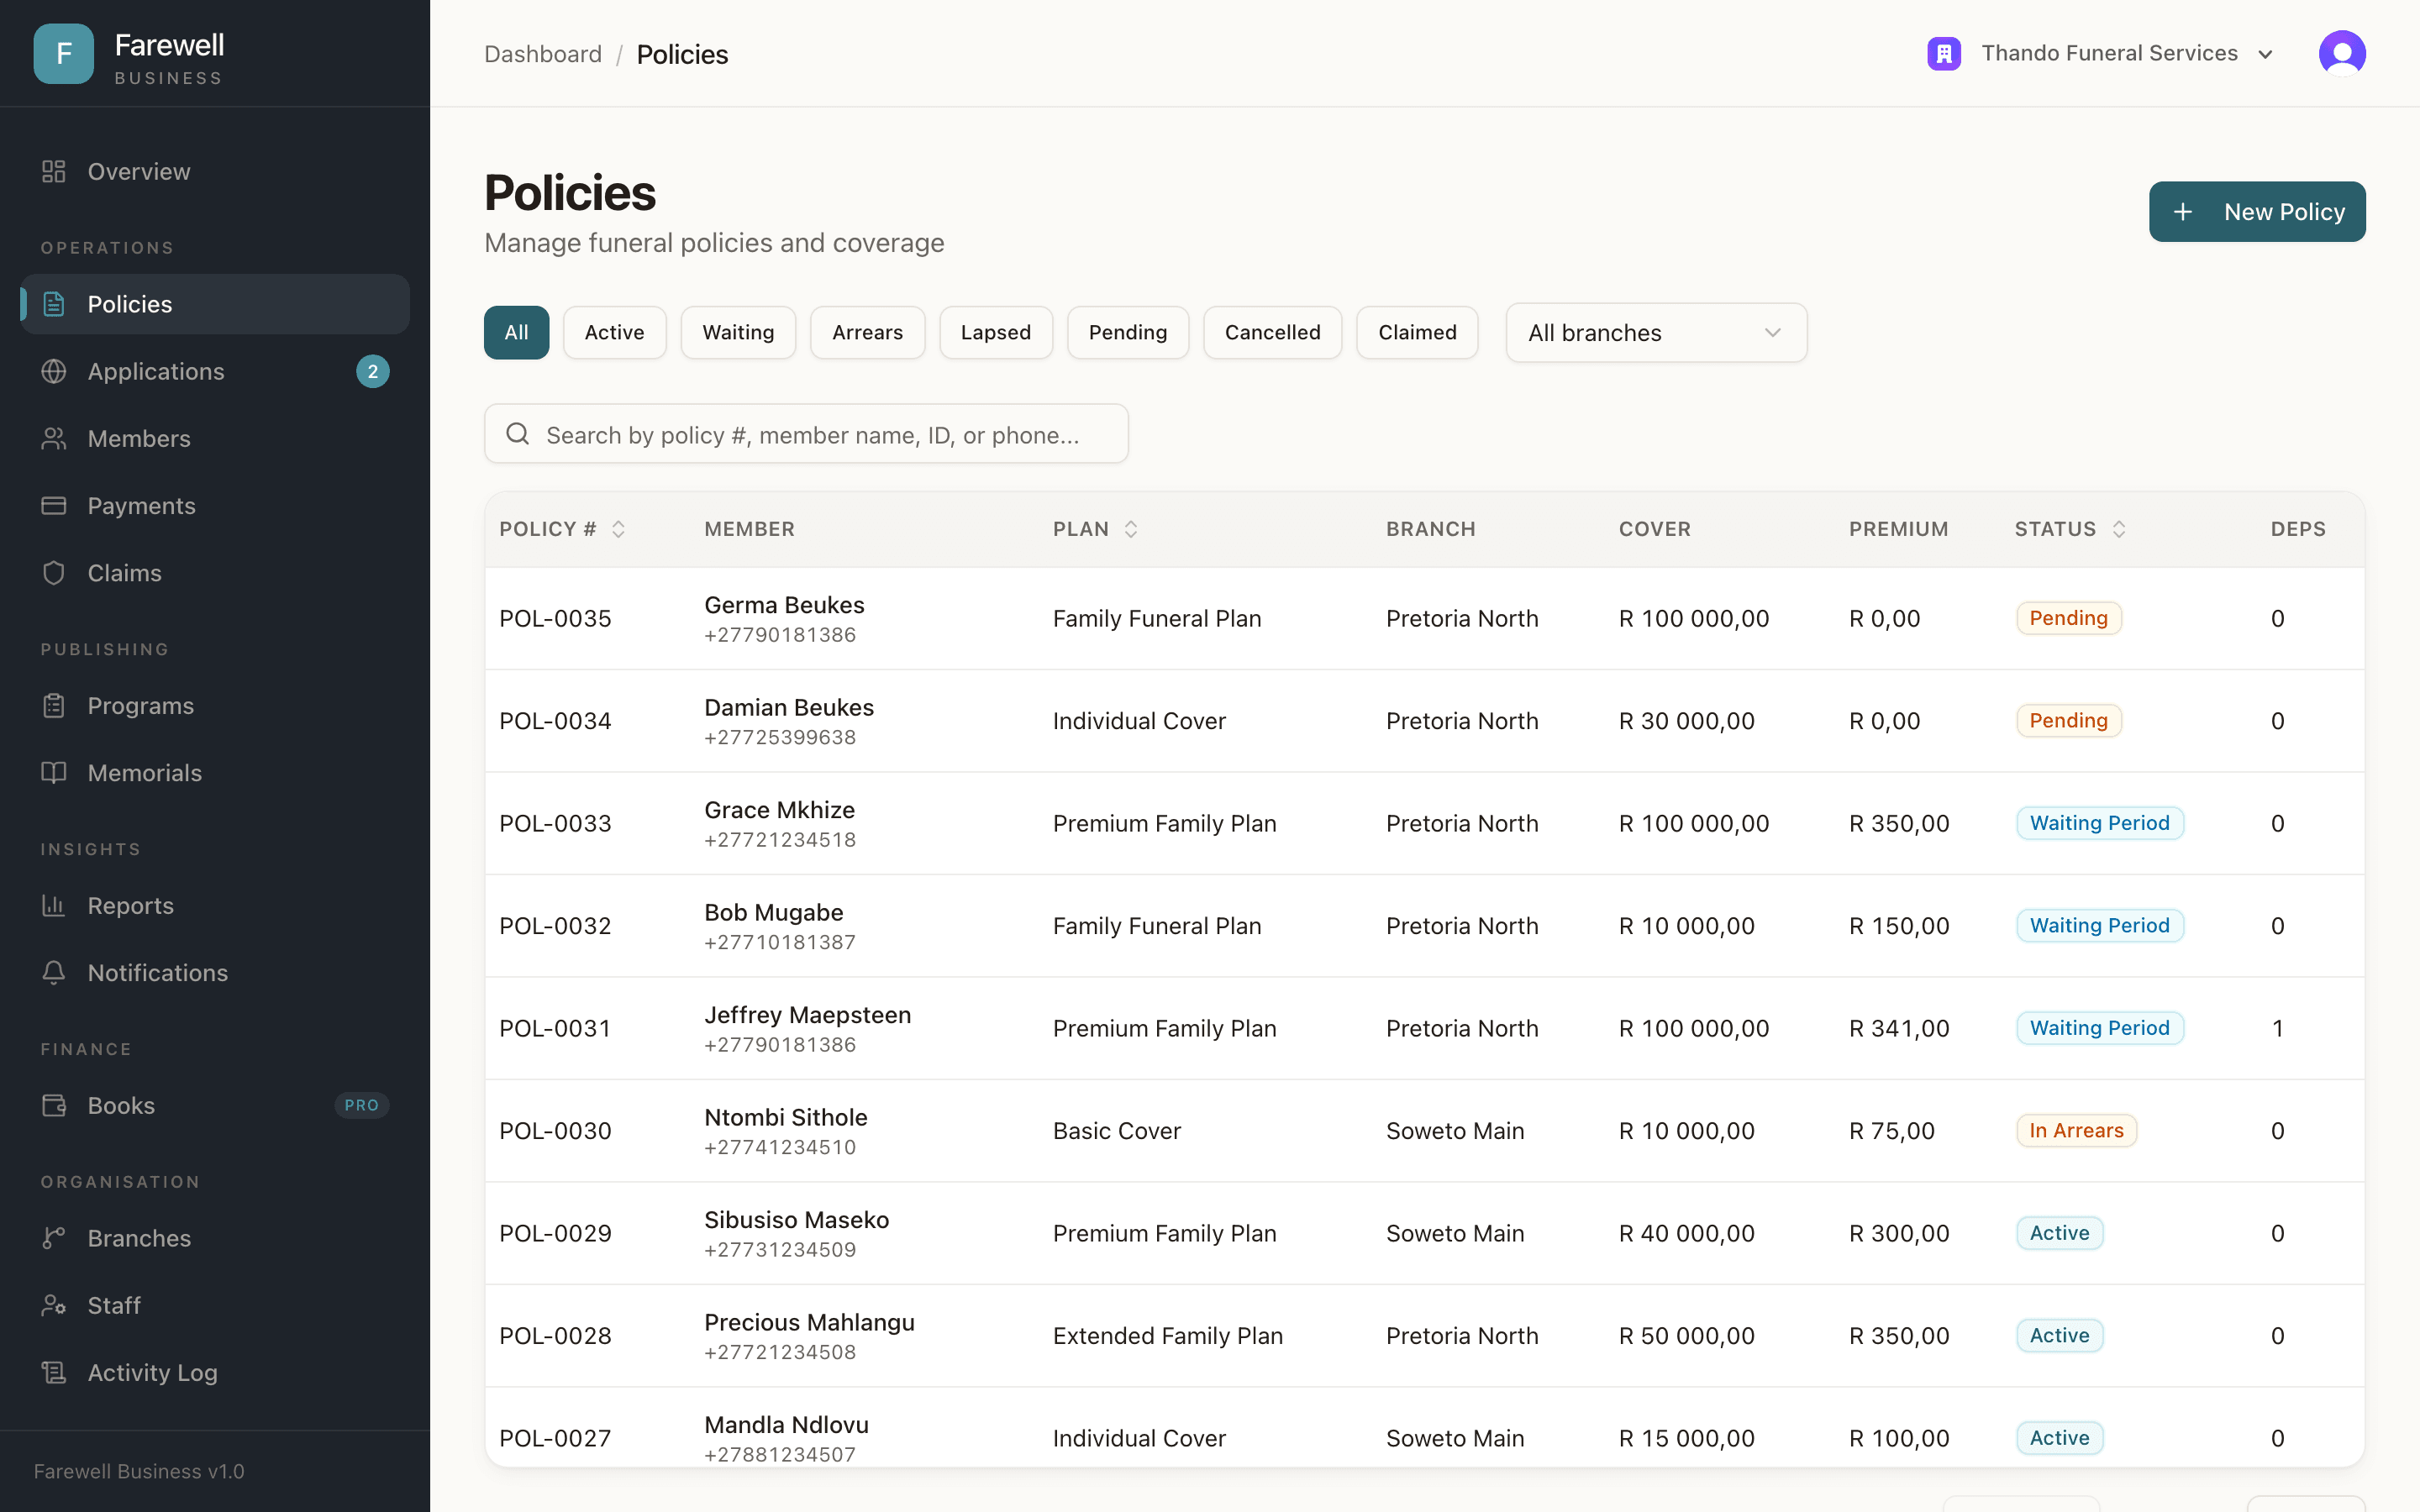This screenshot has height=1512, width=2420.
Task: Filter policies by Lapsed
Action: 996,332
